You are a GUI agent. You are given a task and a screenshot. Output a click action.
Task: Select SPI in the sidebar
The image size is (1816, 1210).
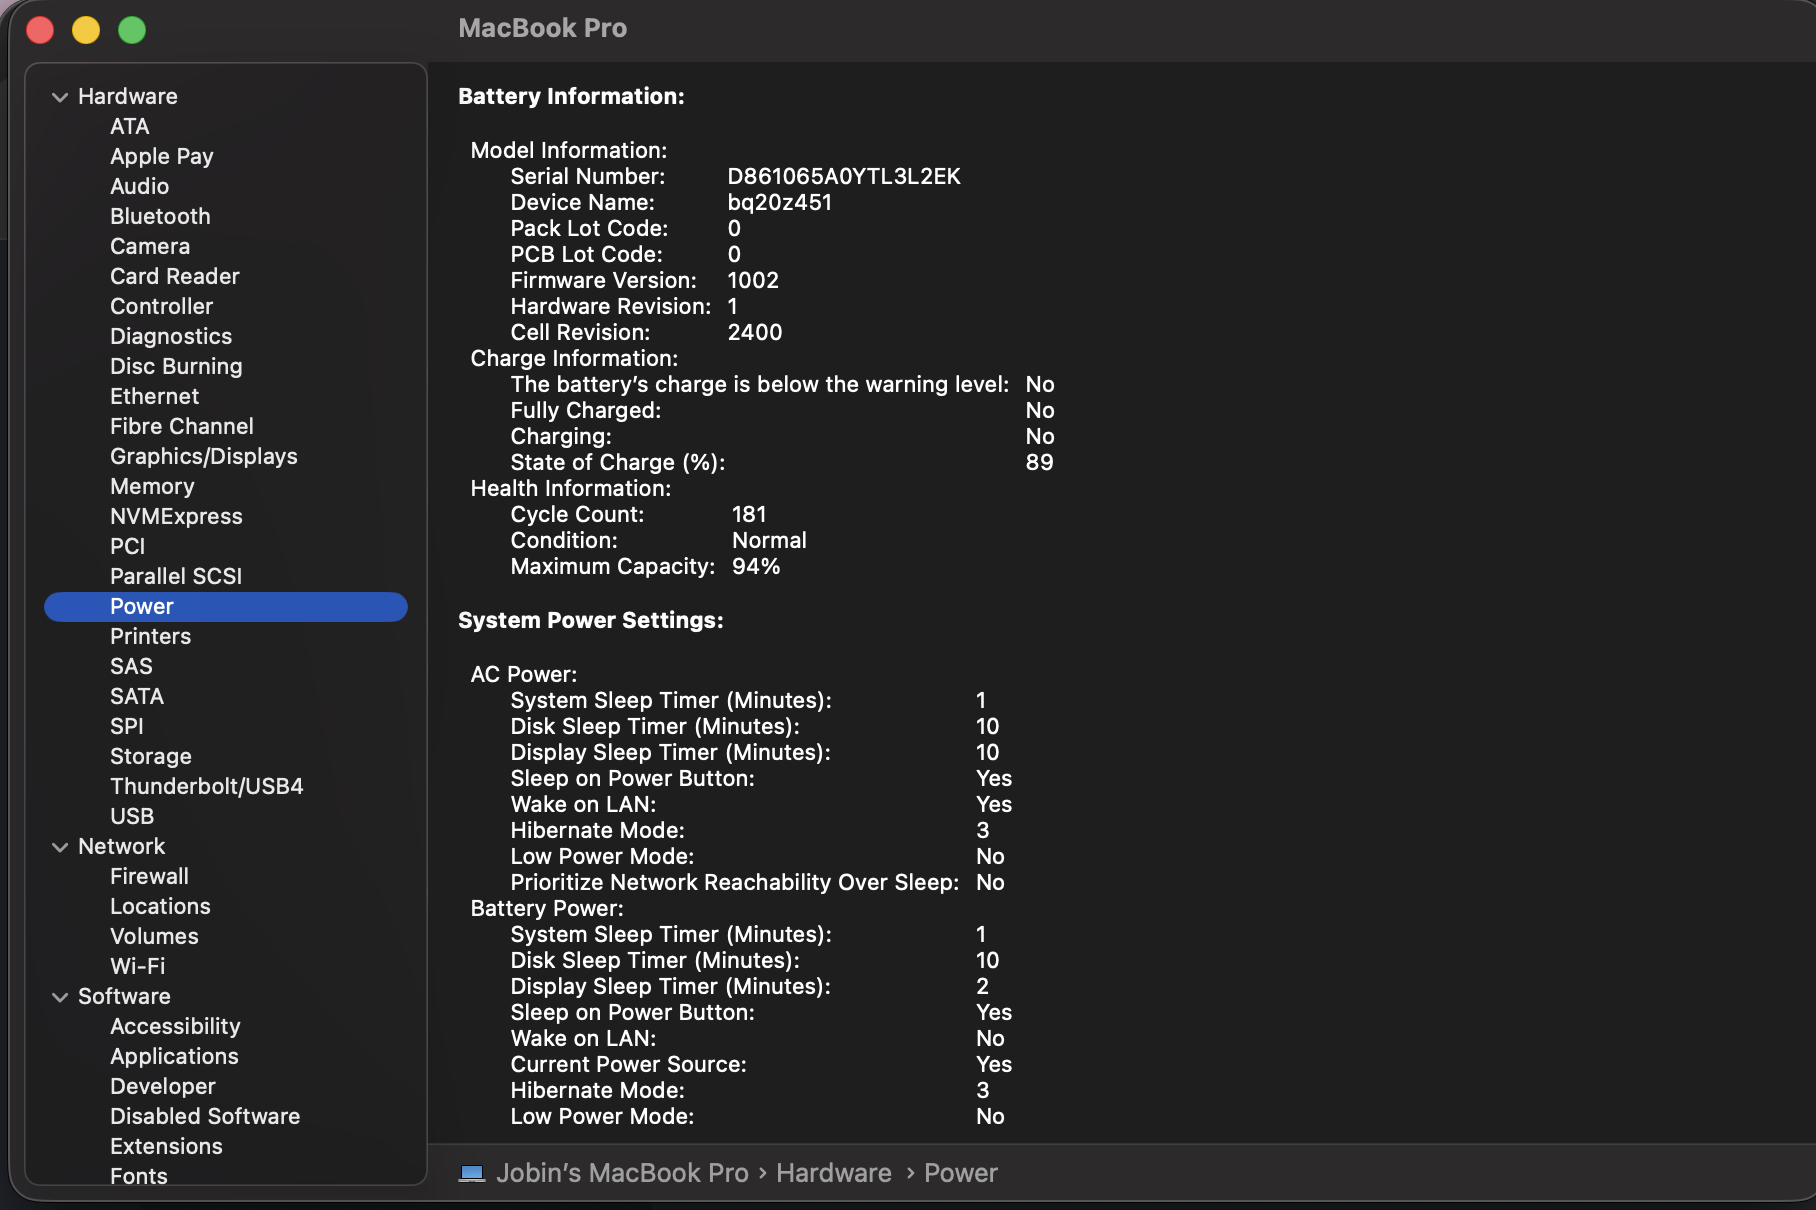[x=127, y=726]
